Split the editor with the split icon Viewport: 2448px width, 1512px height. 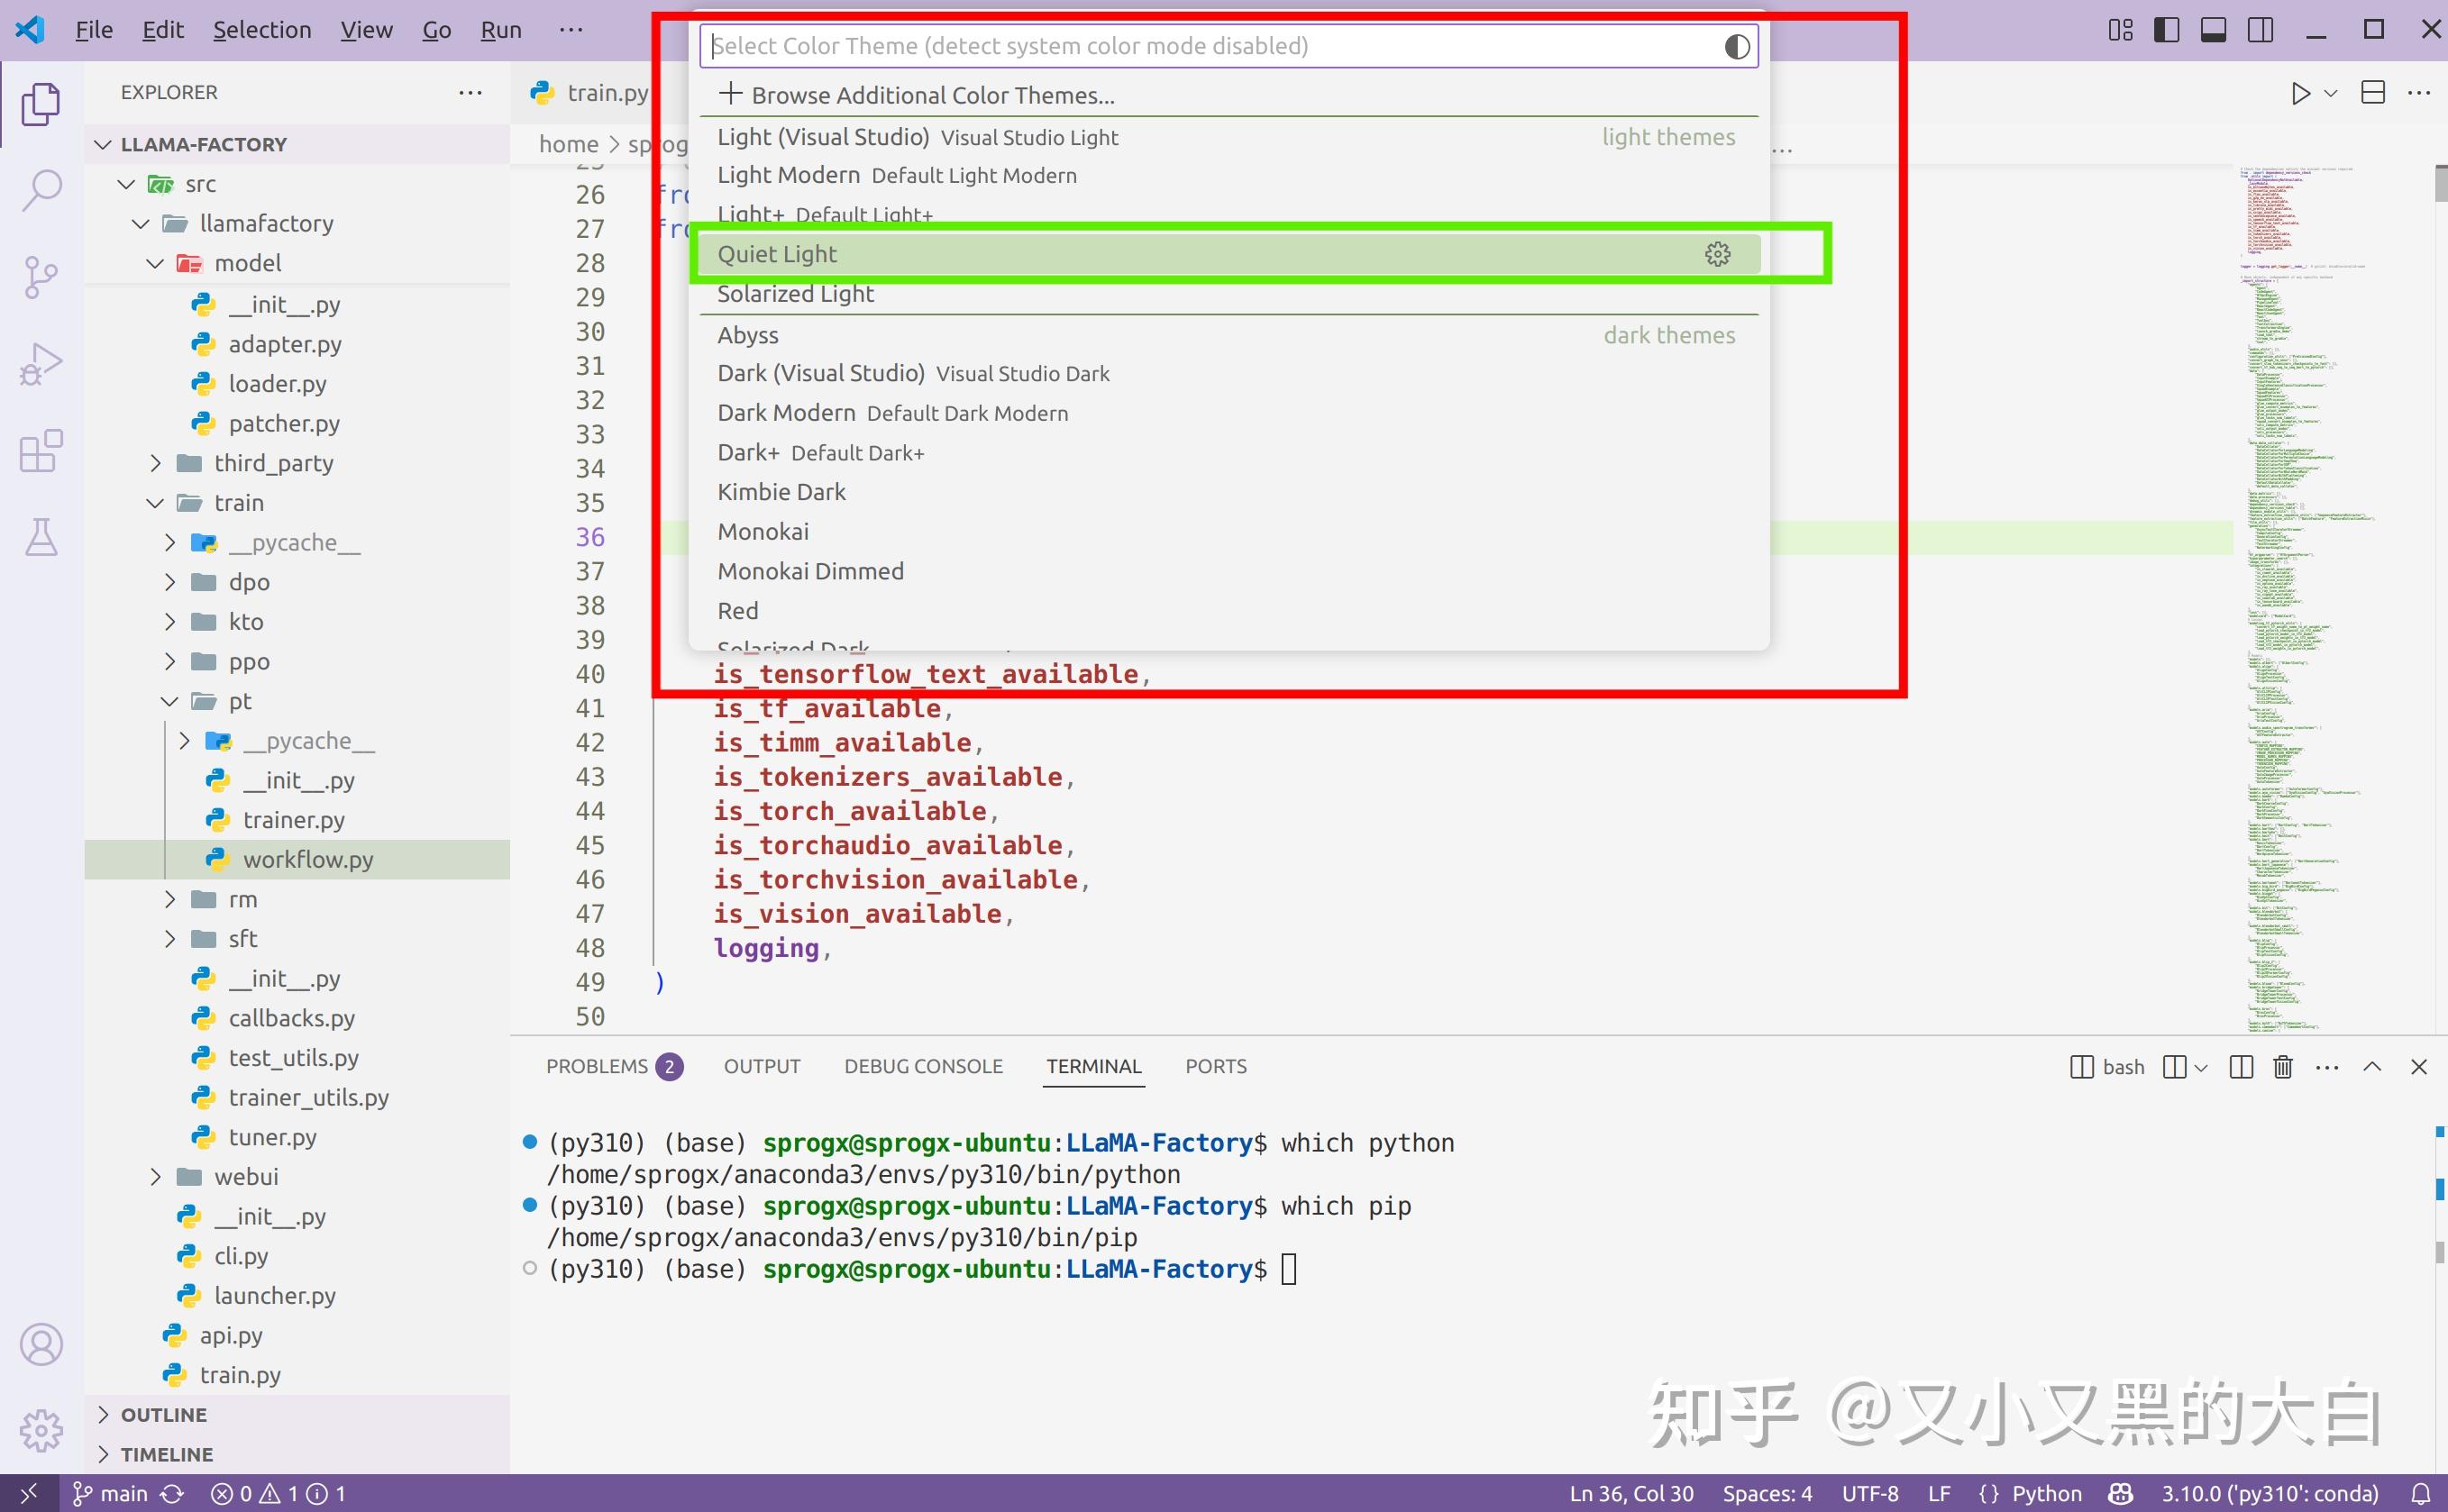point(2372,93)
